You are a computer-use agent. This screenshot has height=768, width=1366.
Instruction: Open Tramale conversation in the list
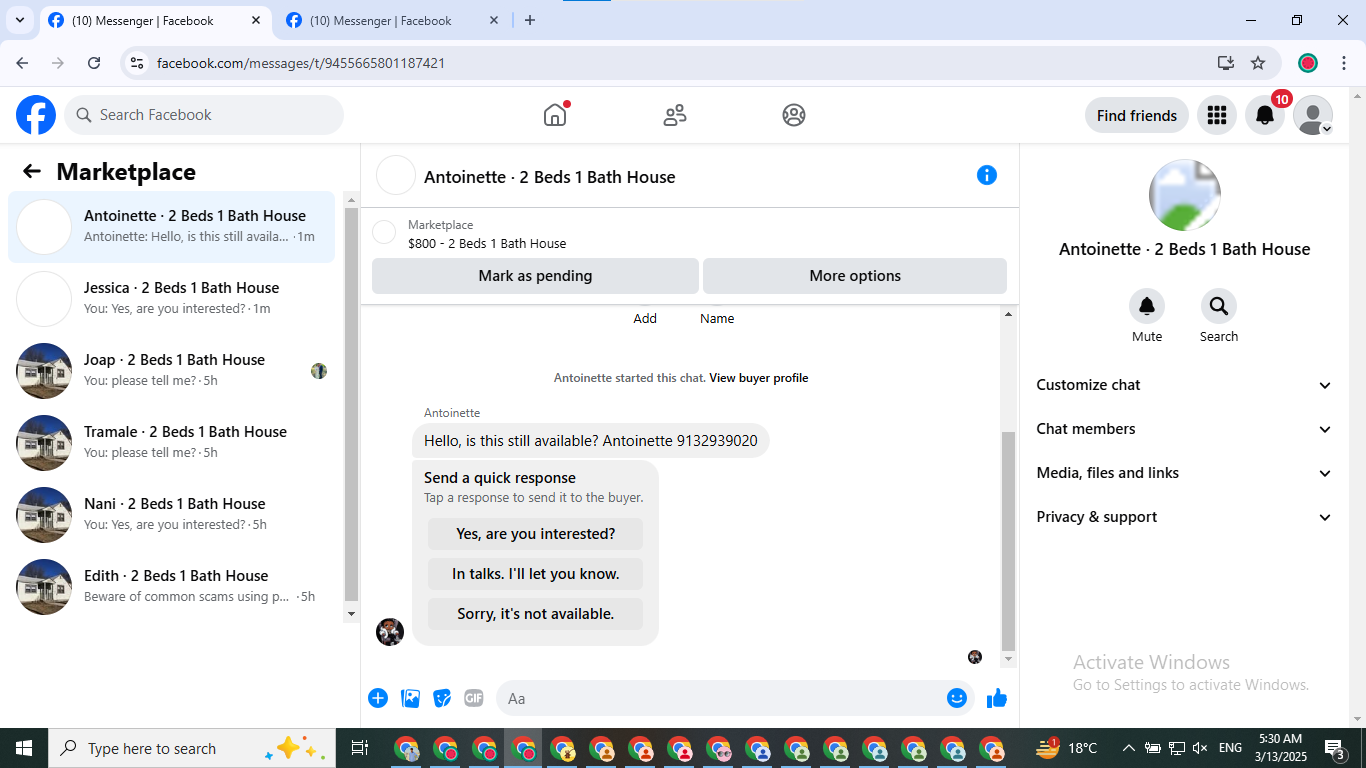coord(171,443)
